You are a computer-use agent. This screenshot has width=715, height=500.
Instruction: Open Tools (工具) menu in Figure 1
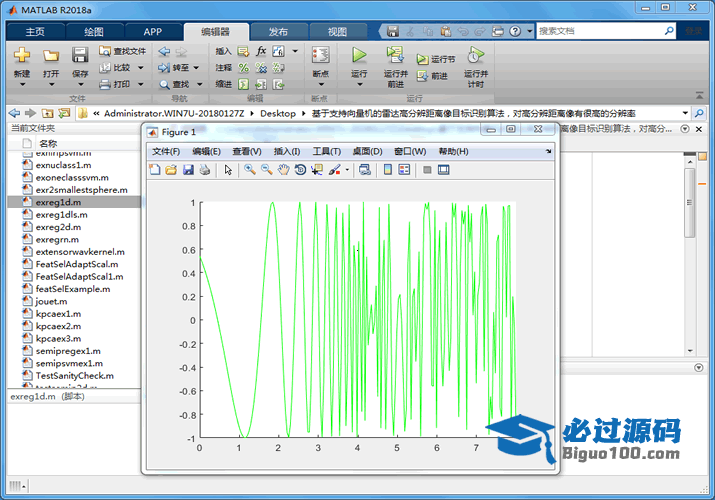pos(326,151)
